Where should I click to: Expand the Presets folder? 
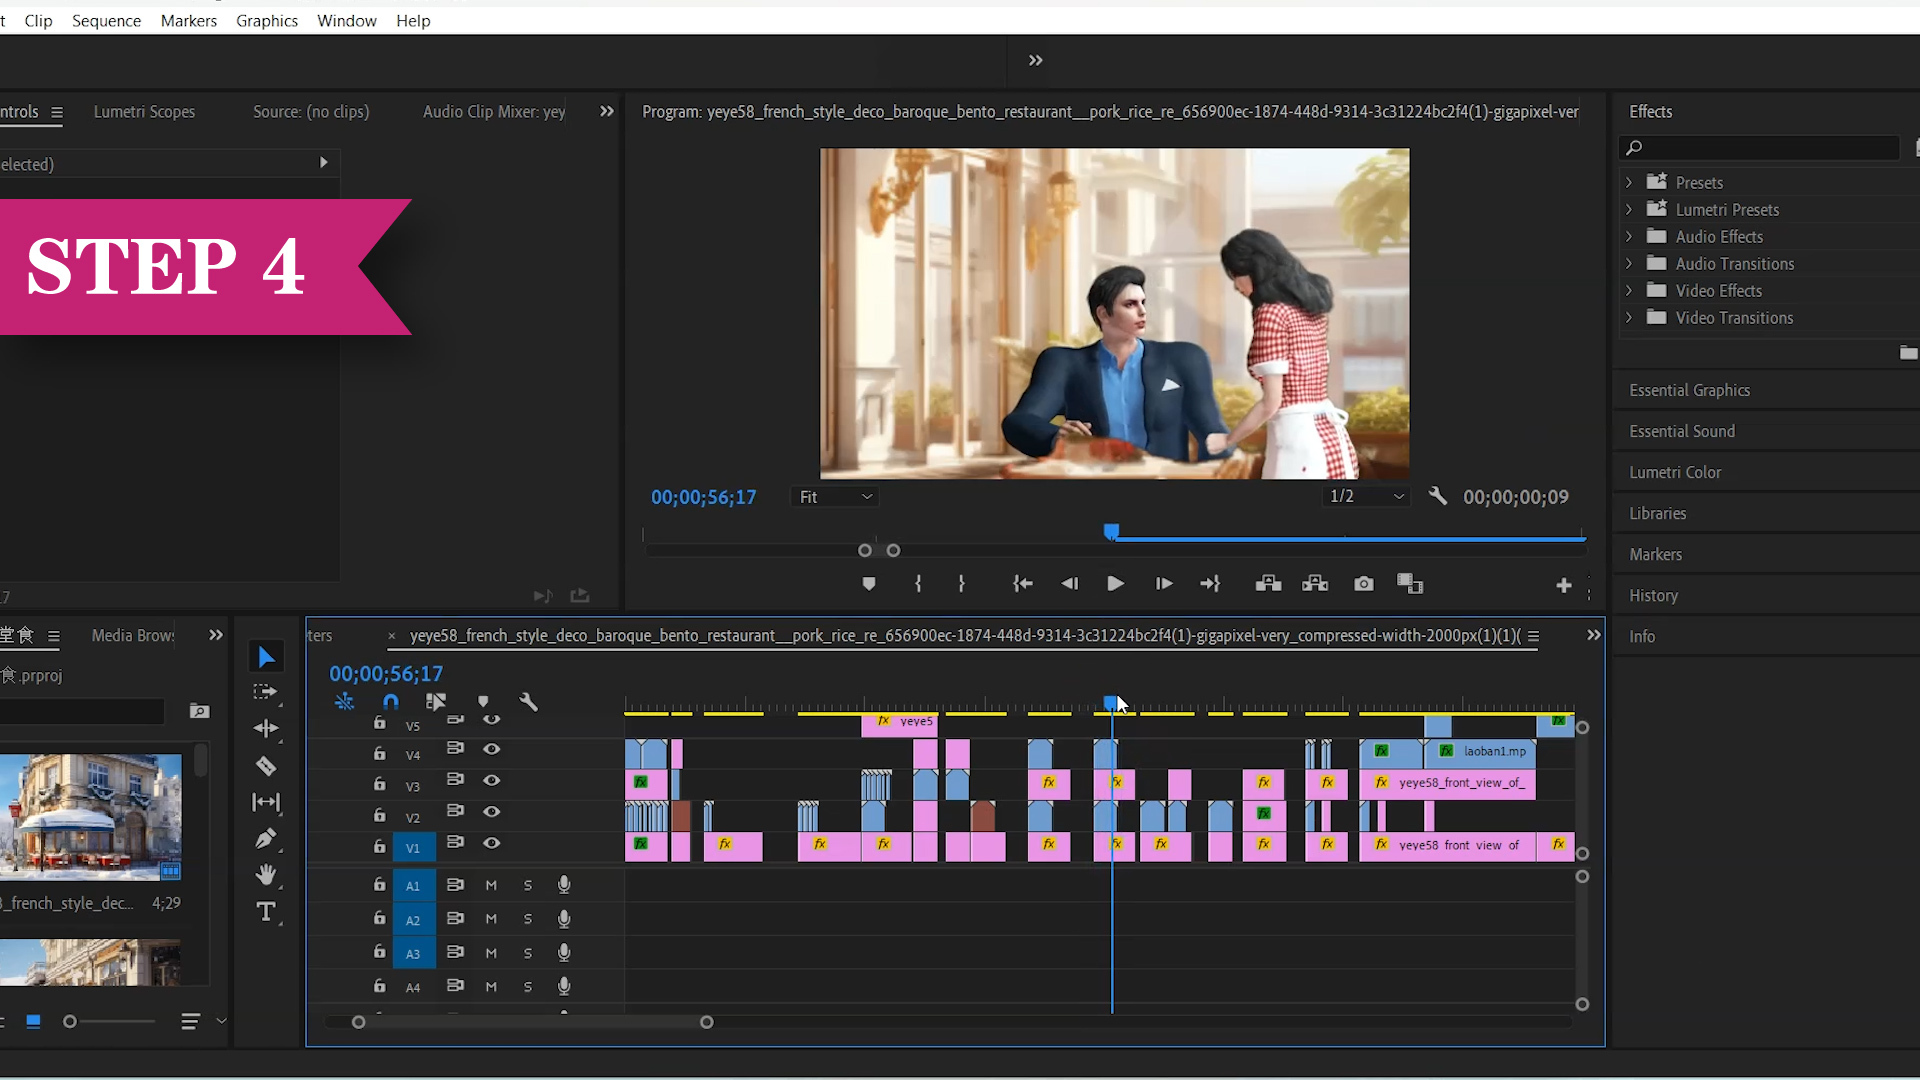coord(1629,182)
